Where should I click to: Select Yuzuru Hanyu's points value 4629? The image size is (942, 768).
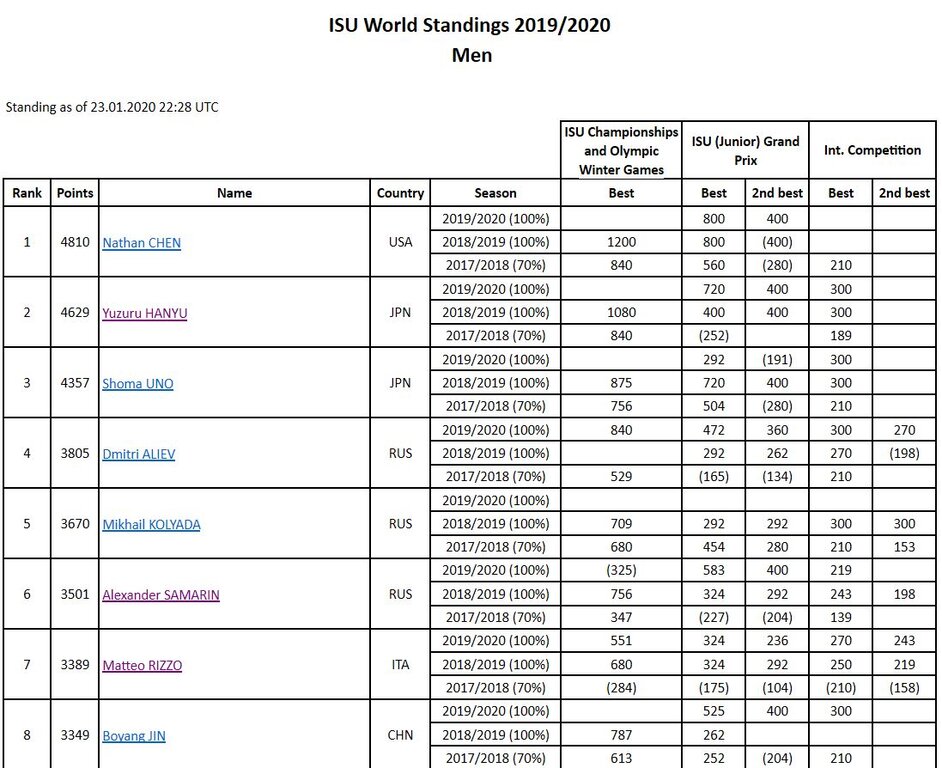point(75,312)
